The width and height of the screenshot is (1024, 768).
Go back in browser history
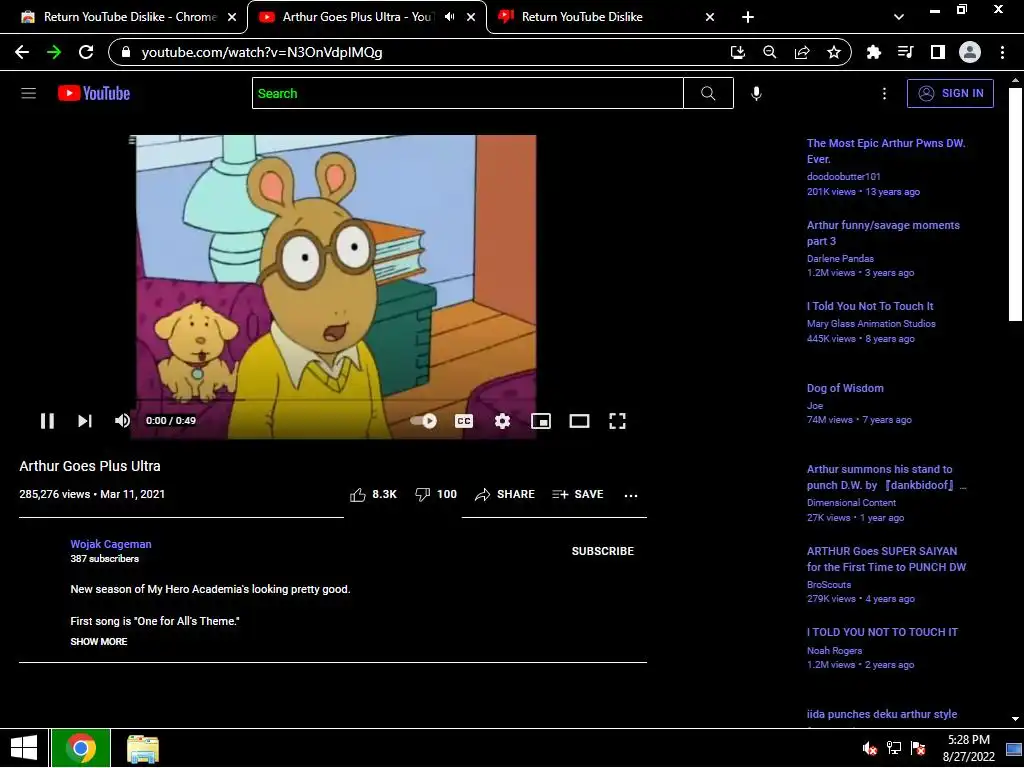(x=22, y=52)
